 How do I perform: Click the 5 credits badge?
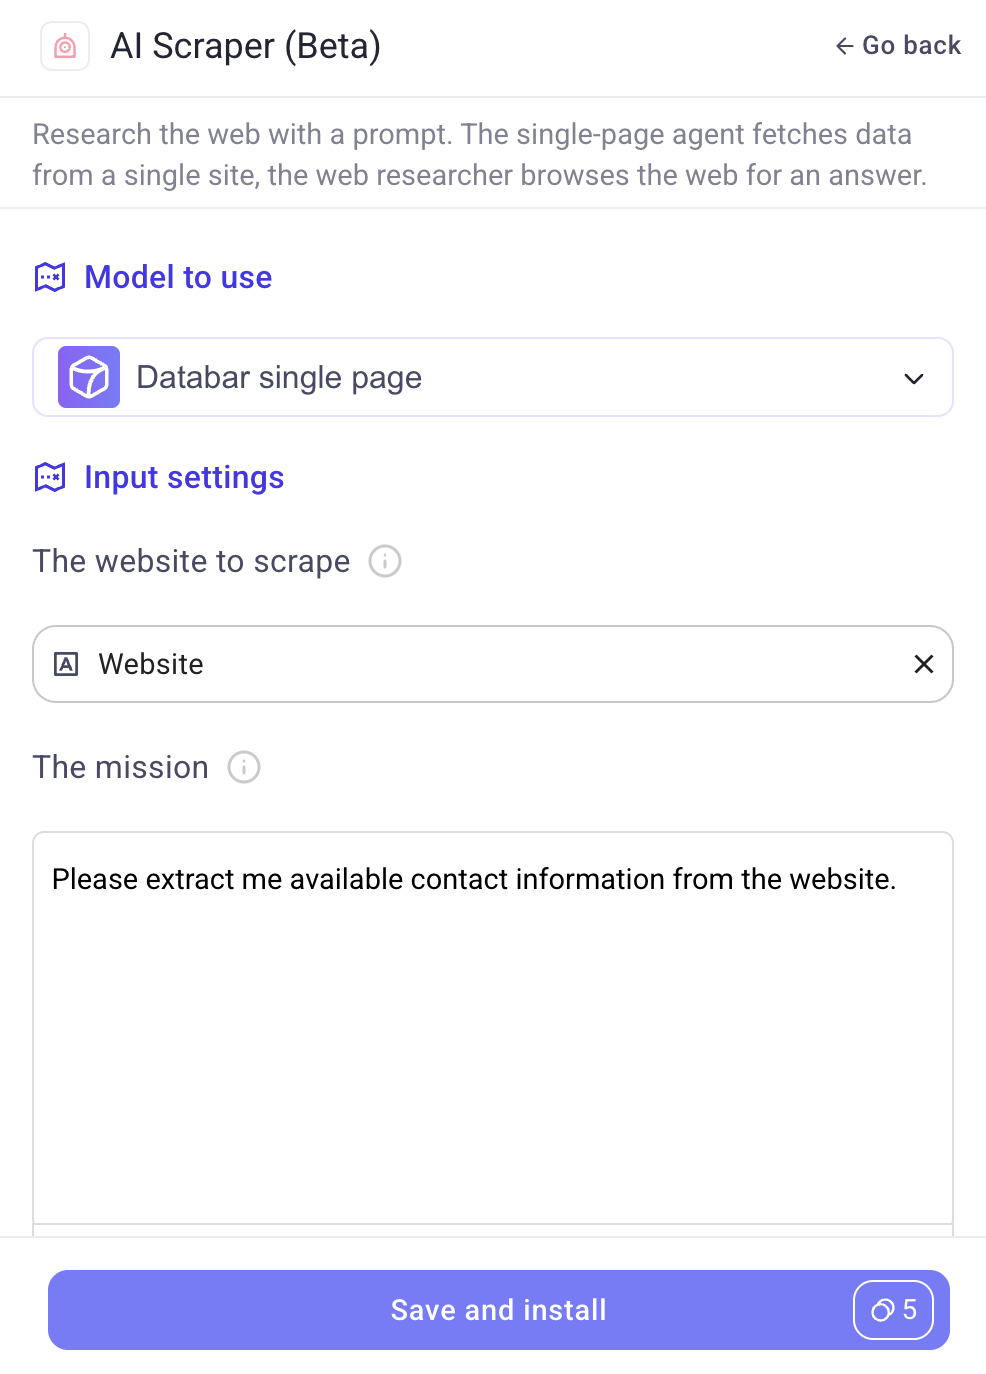pos(893,1310)
